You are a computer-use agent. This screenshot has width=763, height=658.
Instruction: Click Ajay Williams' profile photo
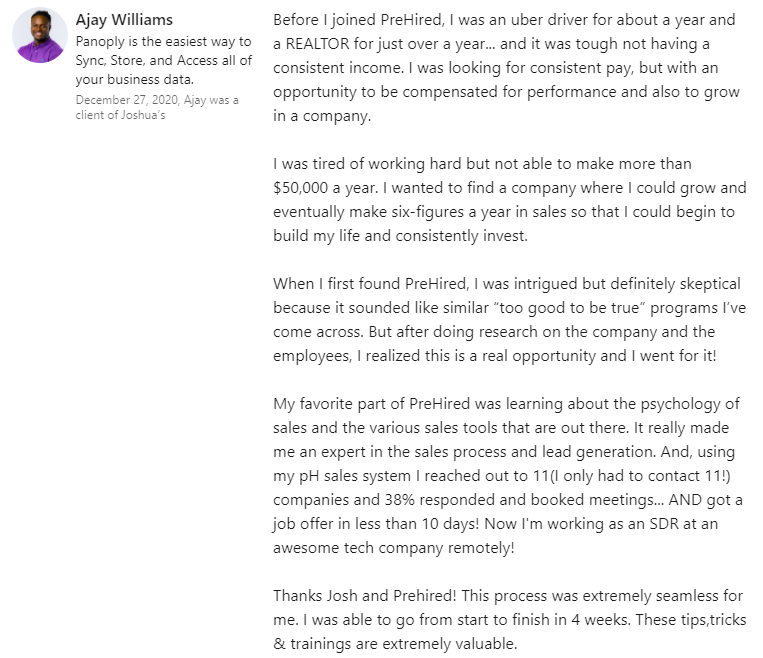[39, 36]
